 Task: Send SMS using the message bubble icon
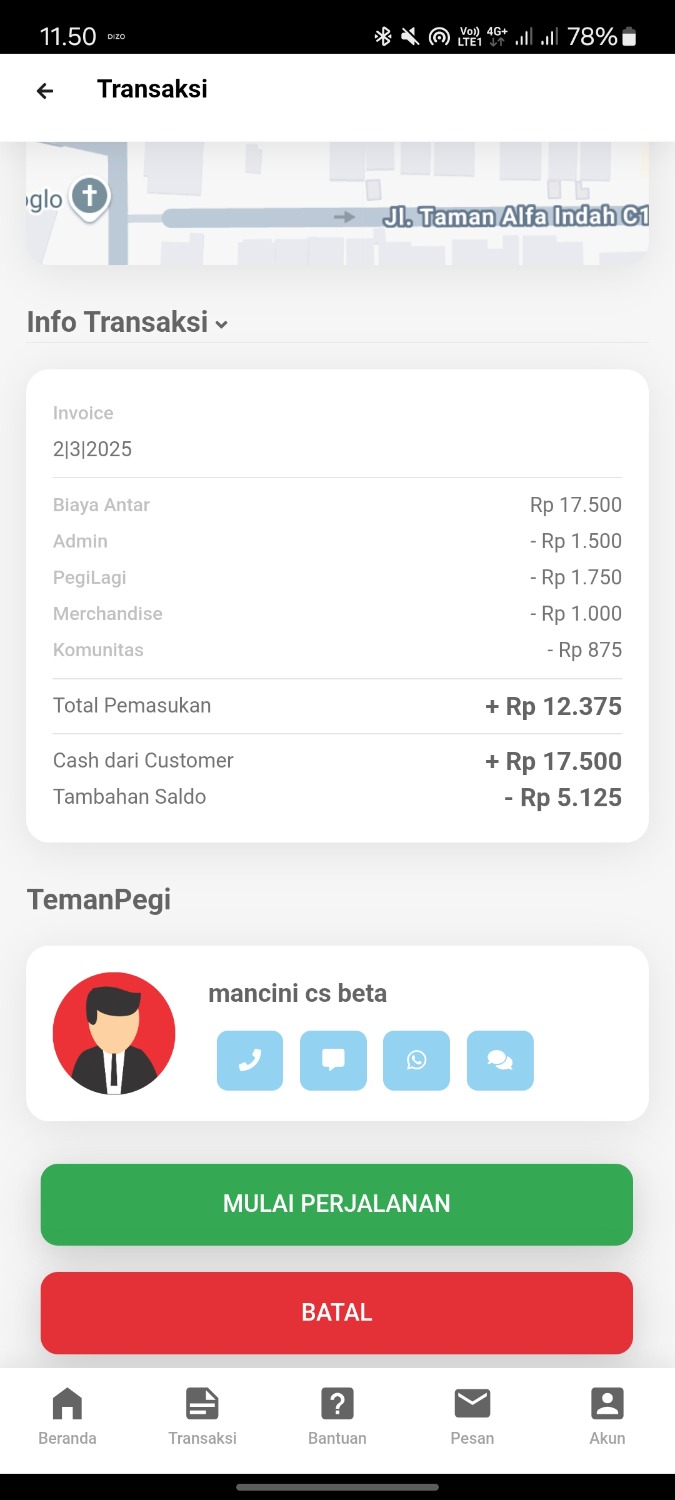point(333,1060)
